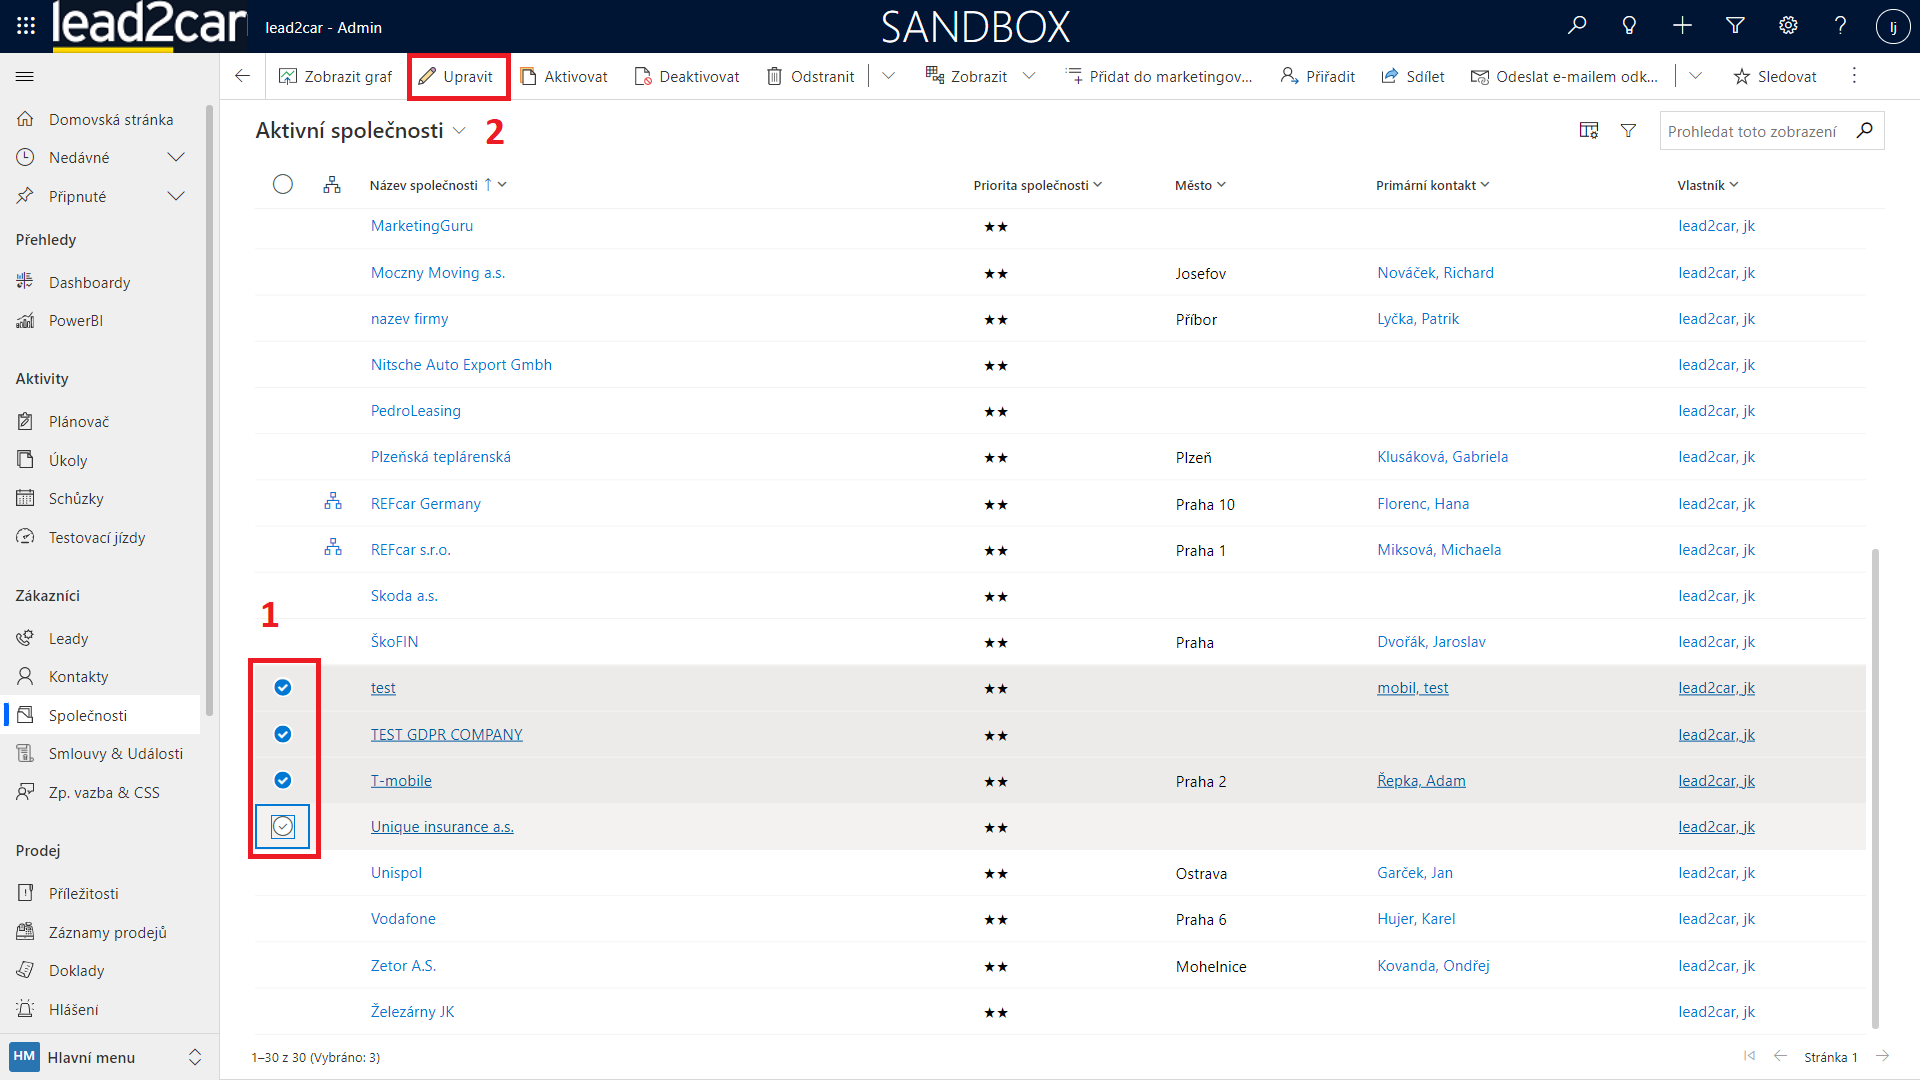The height and width of the screenshot is (1080, 1920).
Task: Open the app launcher waffle icon
Action: (x=26, y=26)
